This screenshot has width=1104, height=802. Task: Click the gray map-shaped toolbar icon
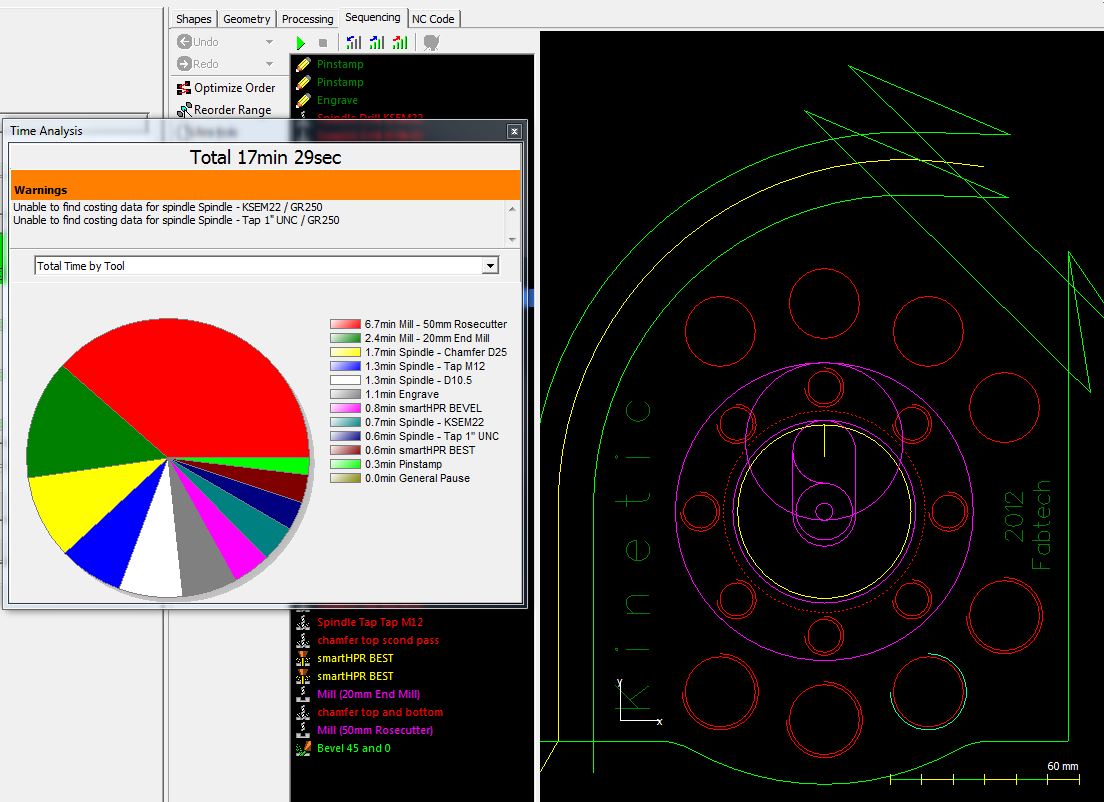(x=432, y=43)
